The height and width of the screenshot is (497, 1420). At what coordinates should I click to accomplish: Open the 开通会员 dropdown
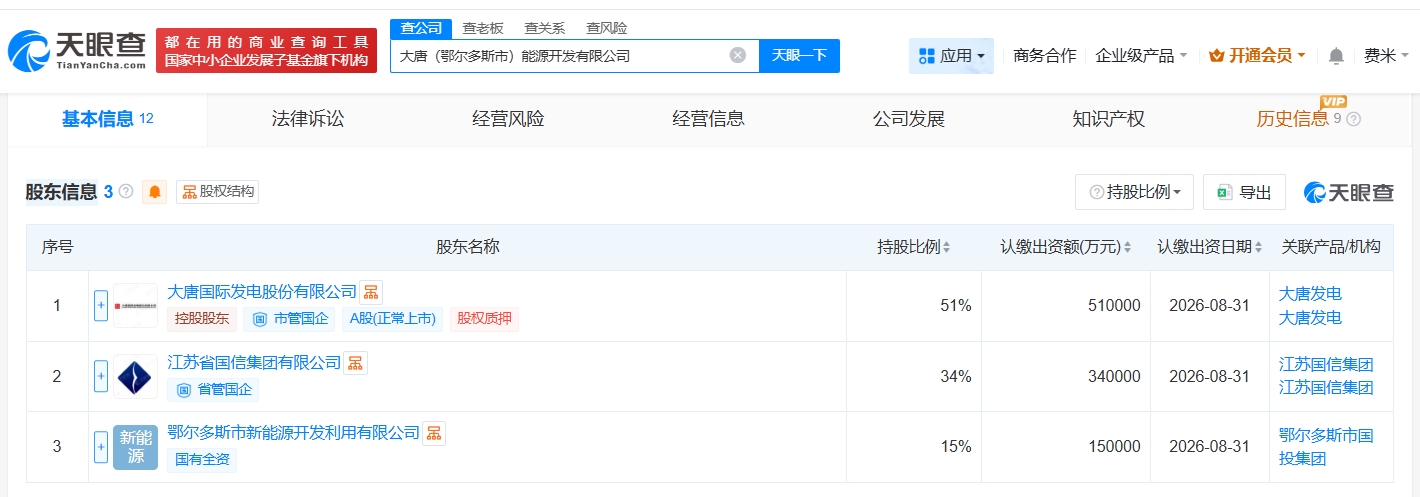[1257, 56]
